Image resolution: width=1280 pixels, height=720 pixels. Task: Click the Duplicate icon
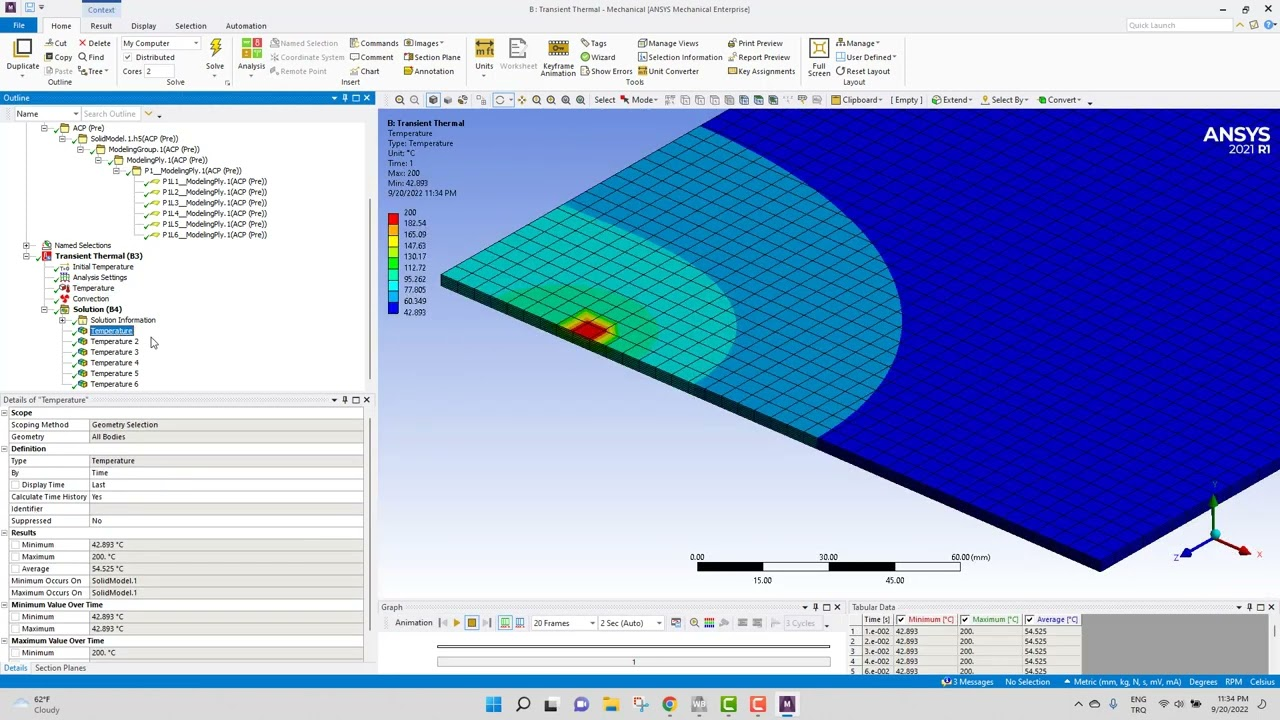[23, 49]
